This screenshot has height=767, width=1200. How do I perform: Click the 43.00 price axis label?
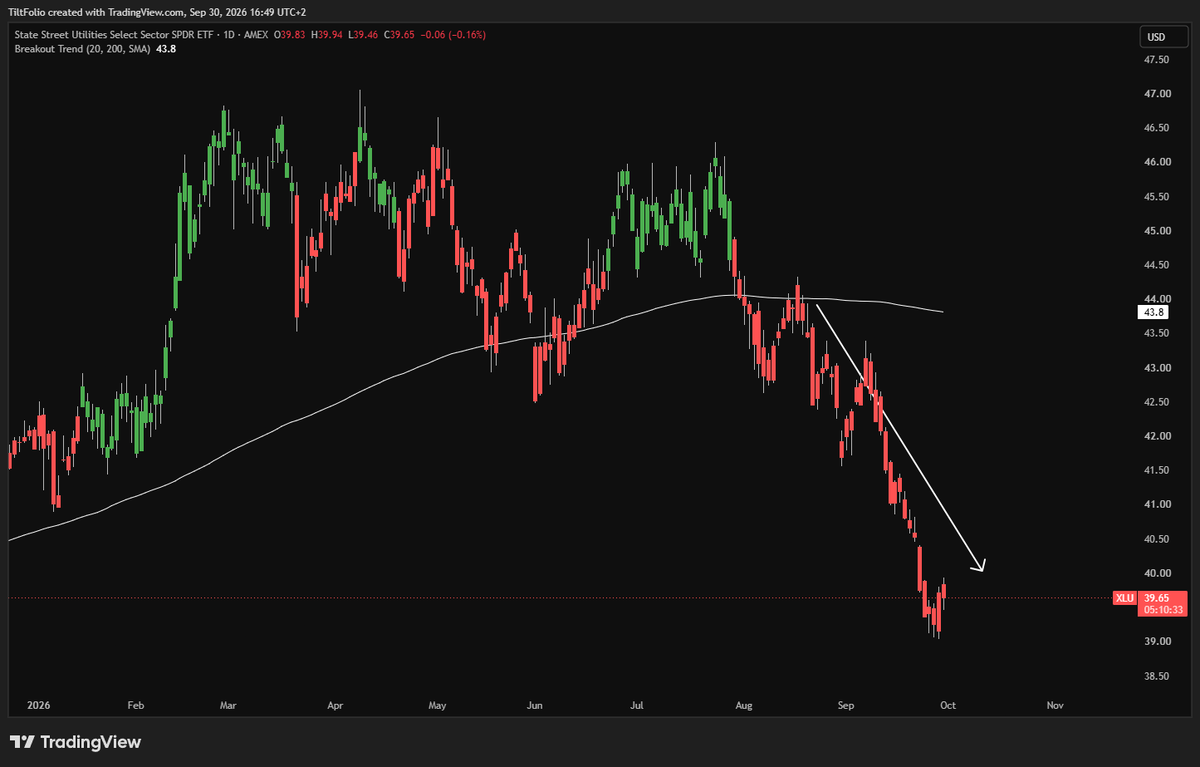coord(1157,368)
